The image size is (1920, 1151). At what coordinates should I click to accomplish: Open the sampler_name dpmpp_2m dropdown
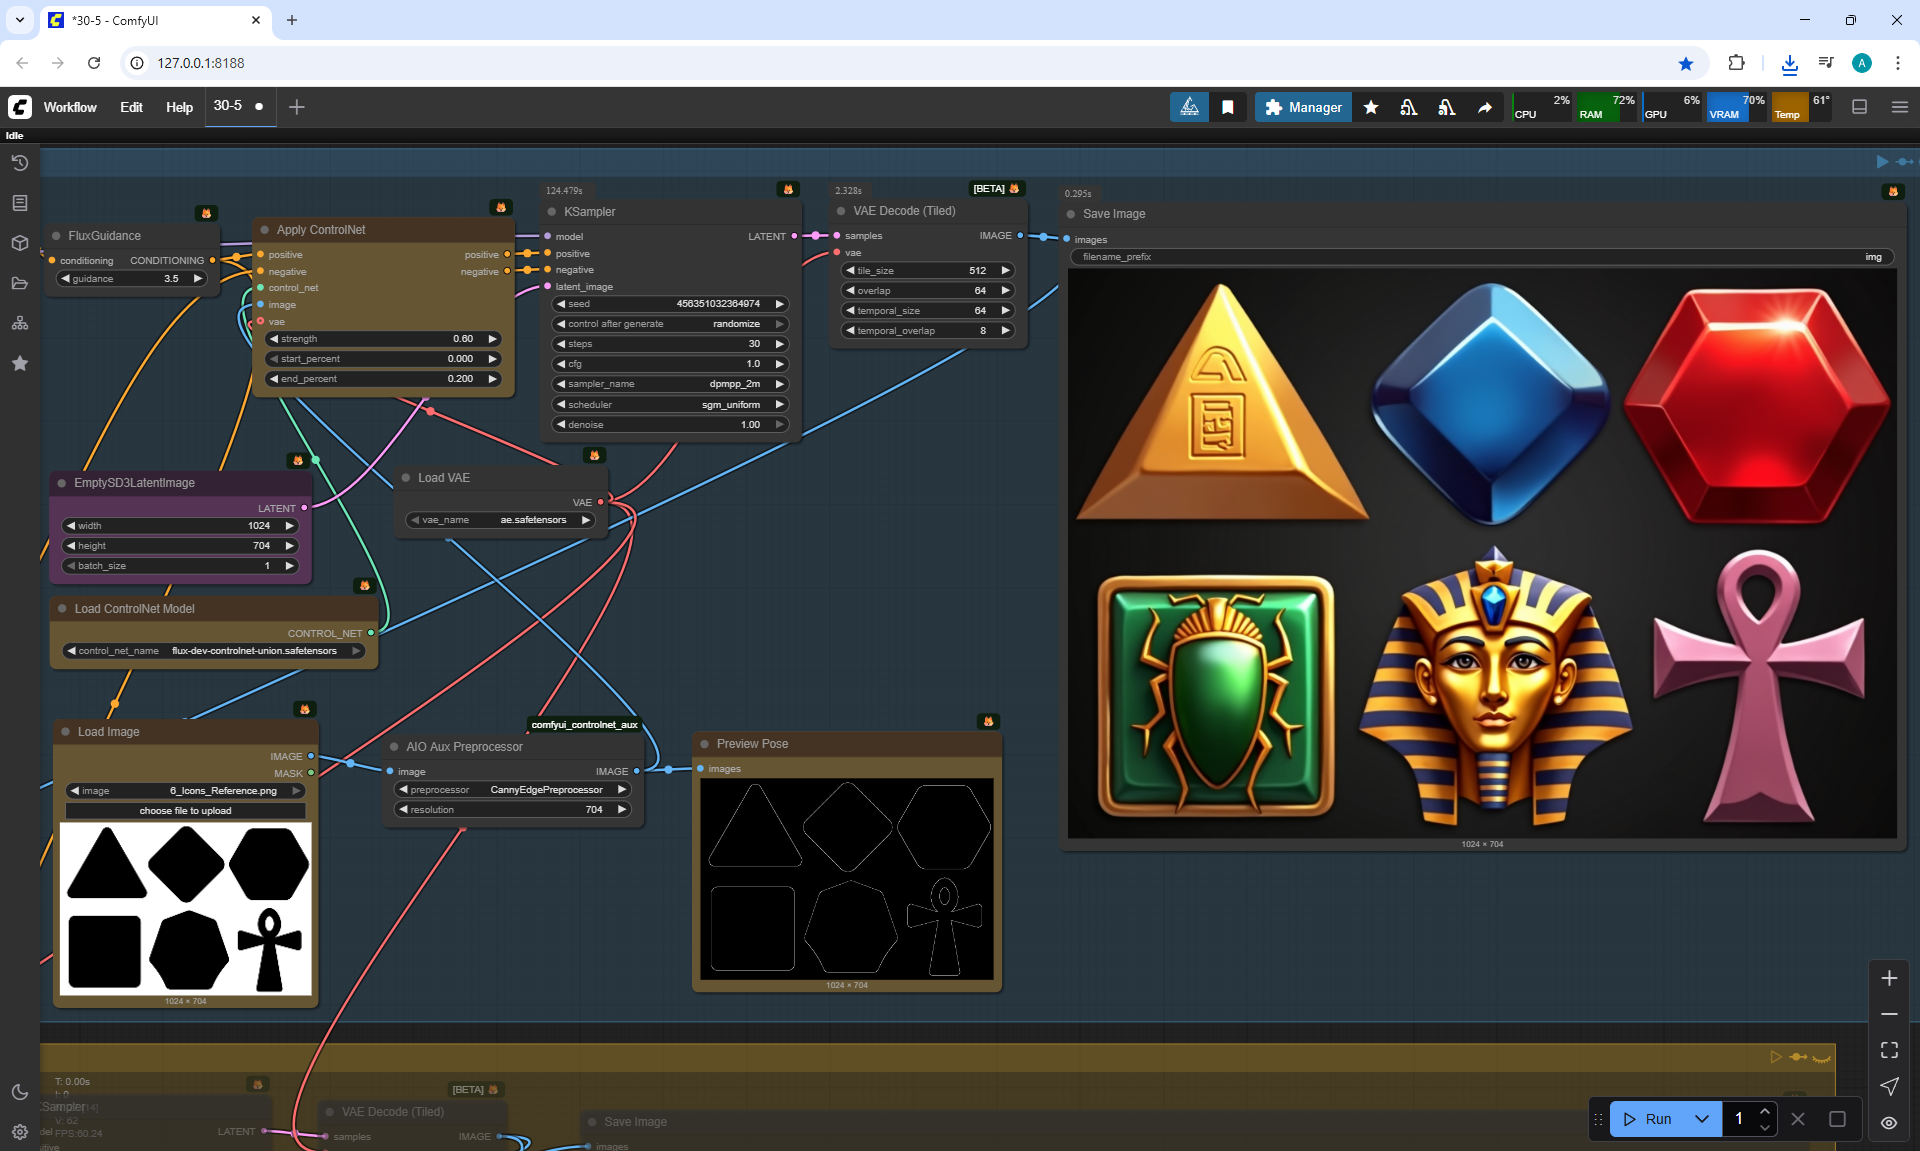(670, 384)
